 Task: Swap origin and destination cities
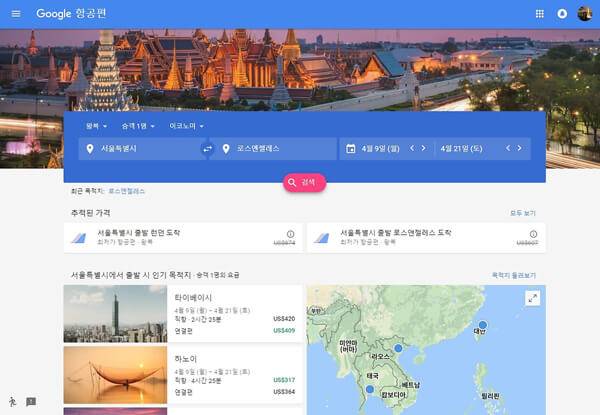pos(207,148)
